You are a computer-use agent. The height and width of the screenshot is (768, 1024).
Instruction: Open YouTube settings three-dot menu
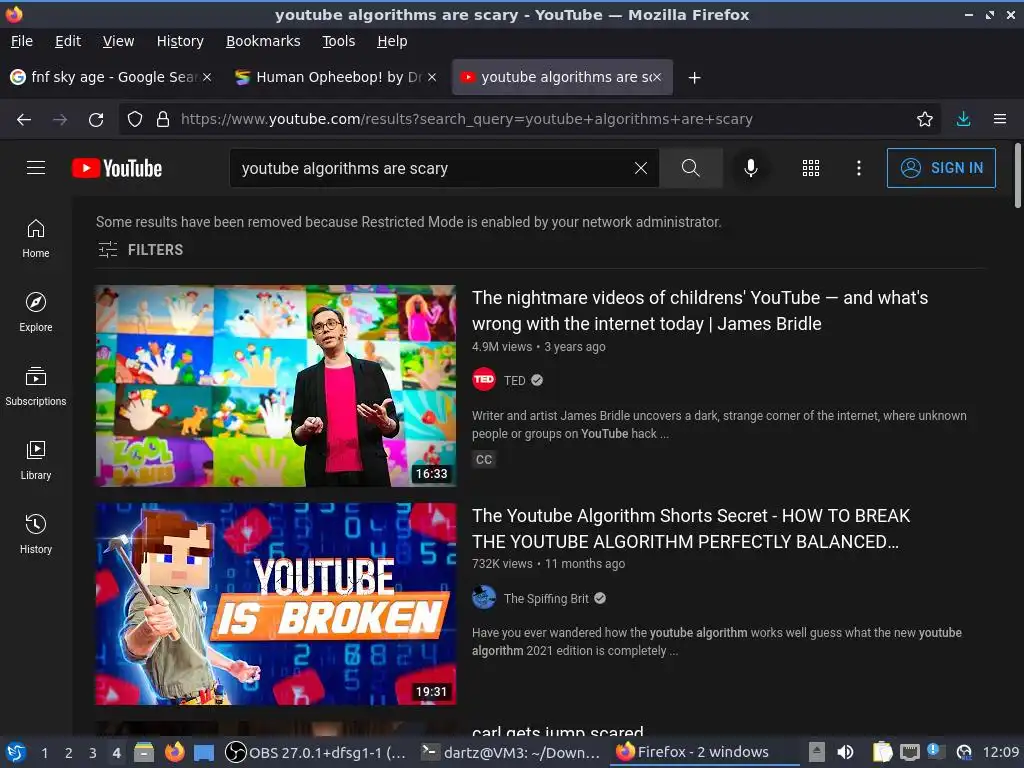858,168
